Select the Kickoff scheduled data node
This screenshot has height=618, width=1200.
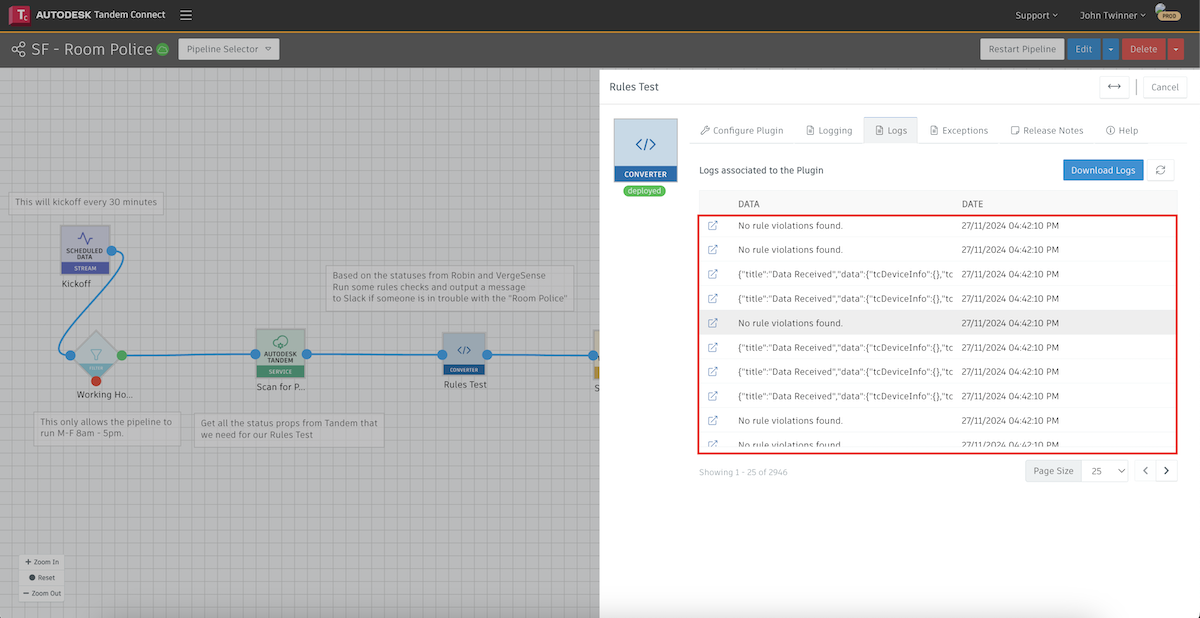pyautogui.click(x=85, y=249)
